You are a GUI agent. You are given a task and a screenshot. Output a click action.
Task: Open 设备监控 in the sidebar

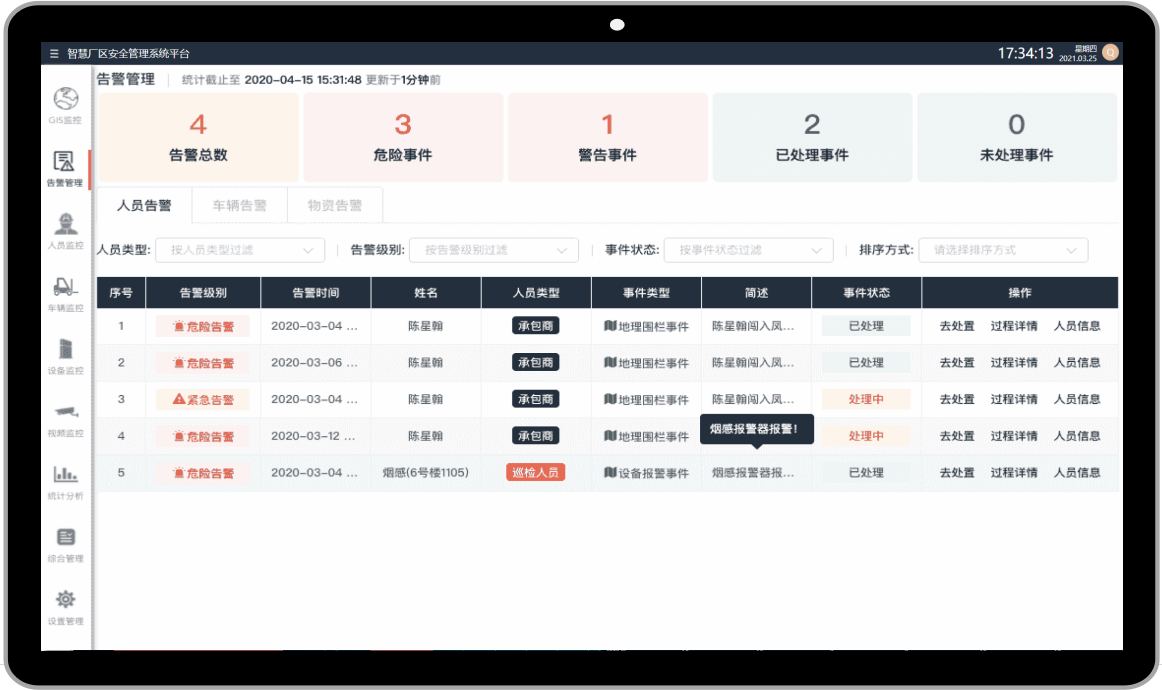pos(65,350)
